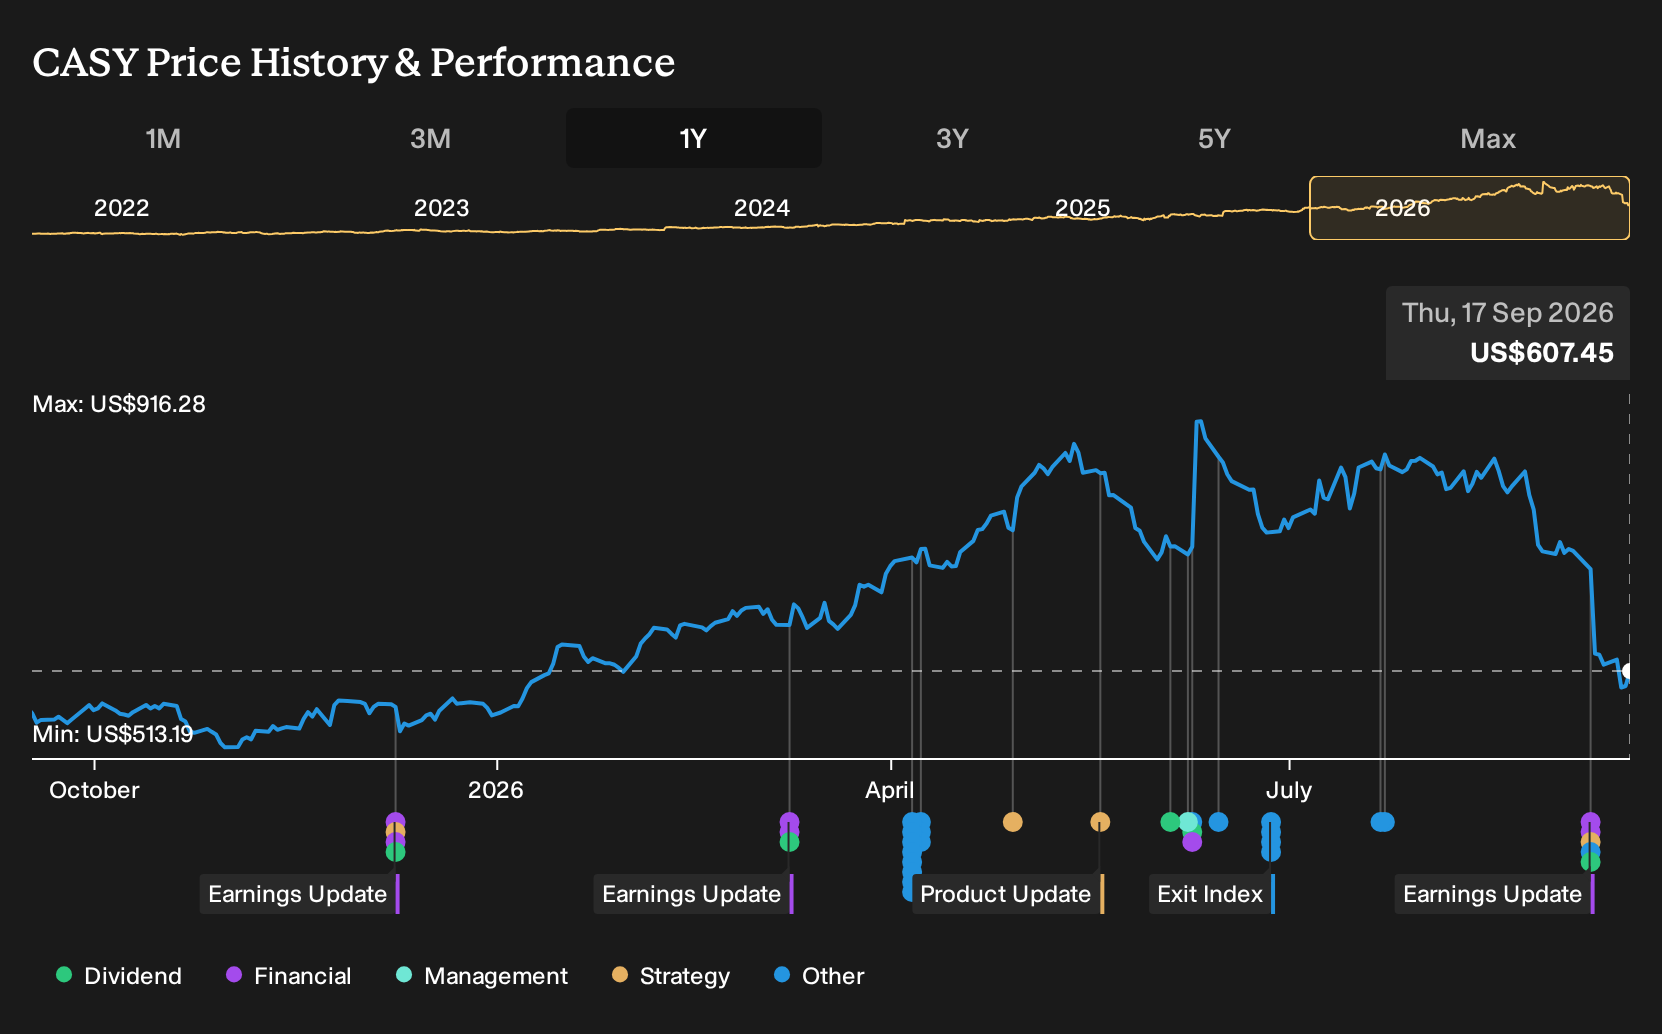Toggle Strategy events in the legend
The height and width of the screenshot is (1034, 1662).
tap(671, 976)
